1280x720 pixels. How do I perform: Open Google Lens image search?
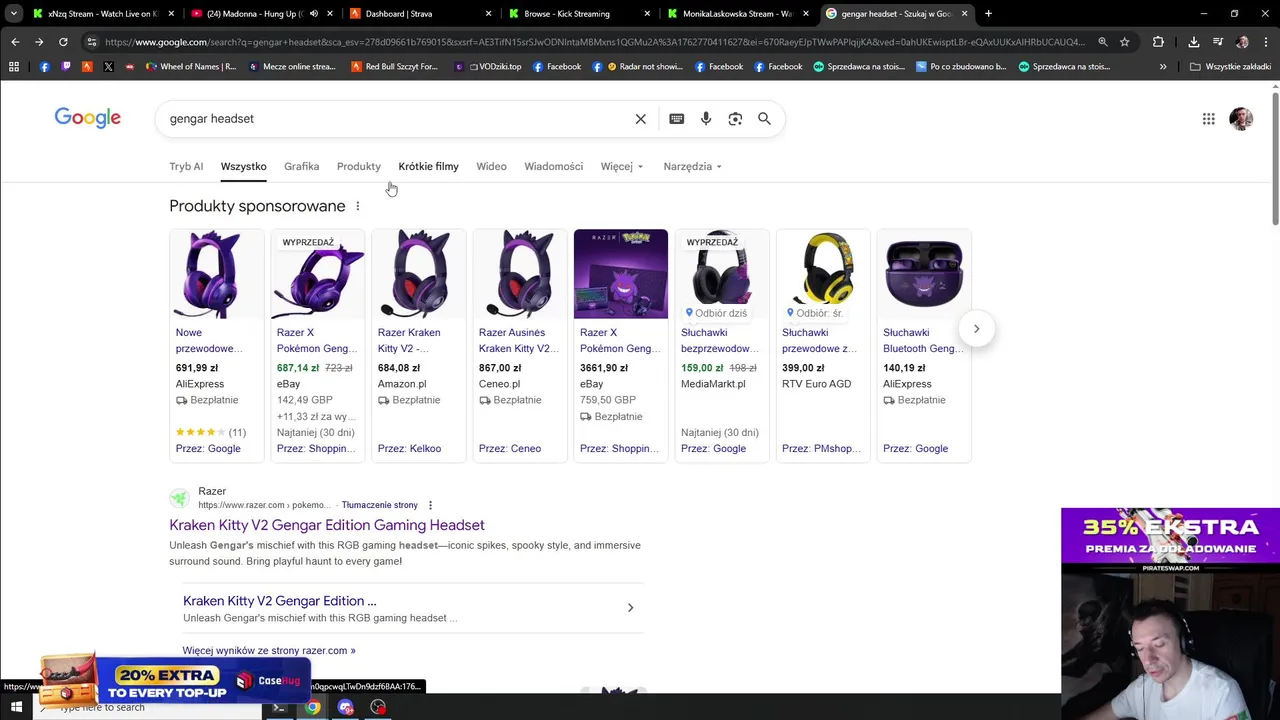[735, 119]
